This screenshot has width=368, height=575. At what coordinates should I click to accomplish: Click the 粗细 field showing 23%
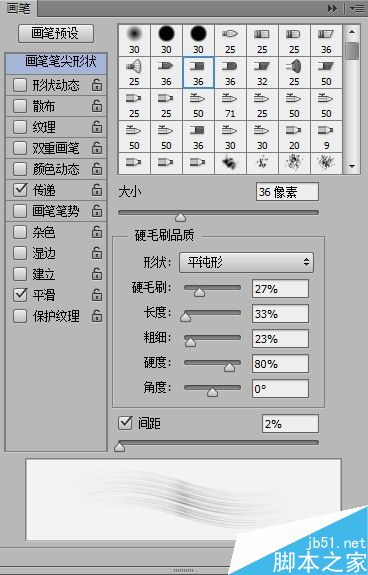(x=280, y=339)
